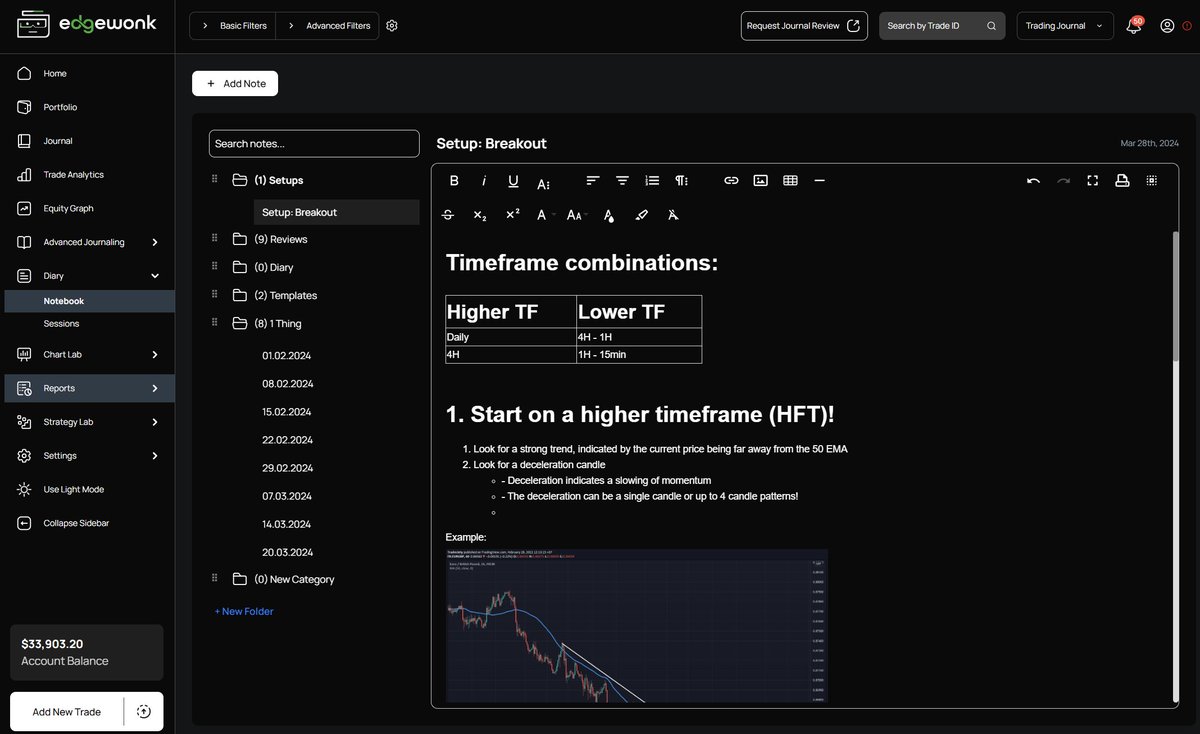Click the + New Folder link
This screenshot has width=1200, height=734.
244,611
